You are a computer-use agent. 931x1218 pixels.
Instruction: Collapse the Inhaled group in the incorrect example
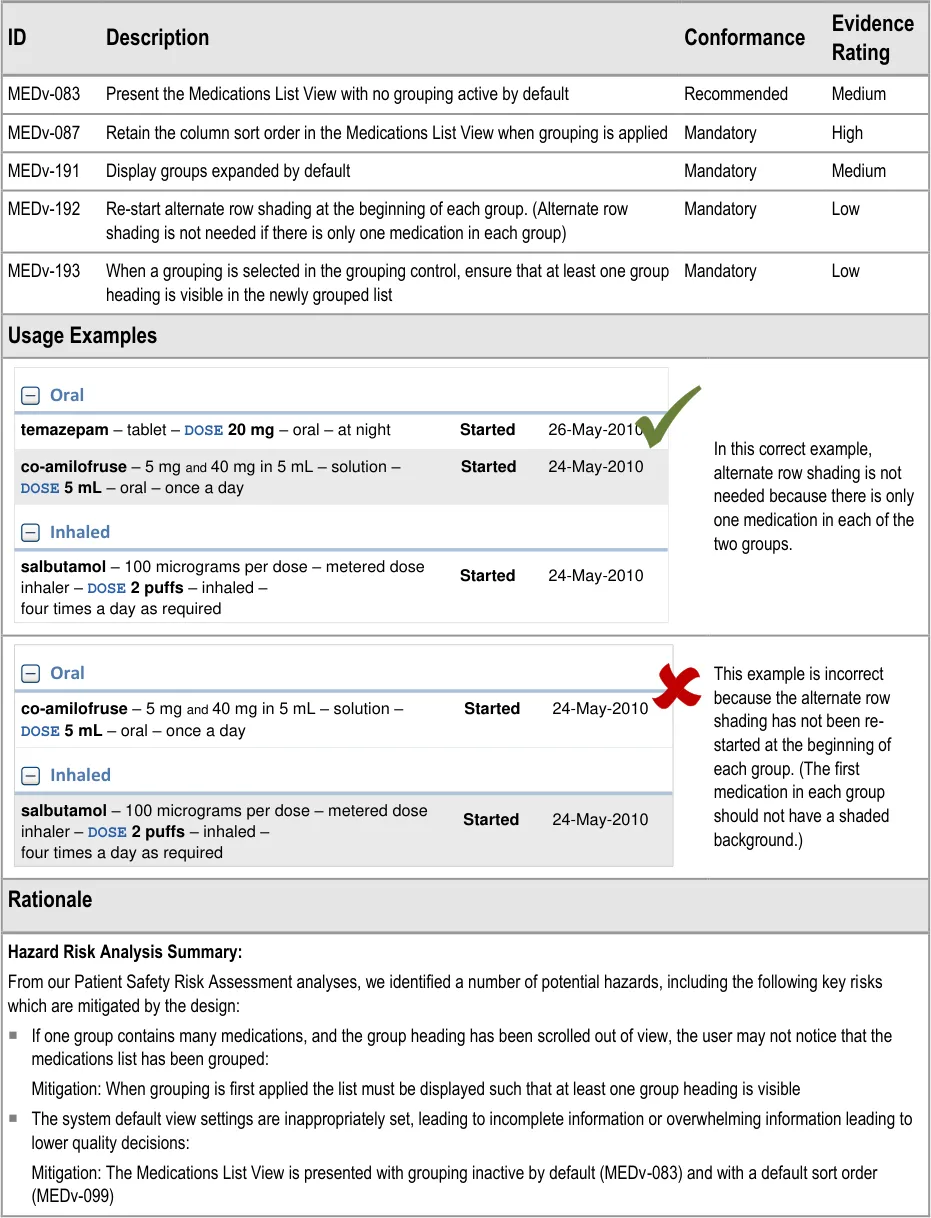coord(31,776)
